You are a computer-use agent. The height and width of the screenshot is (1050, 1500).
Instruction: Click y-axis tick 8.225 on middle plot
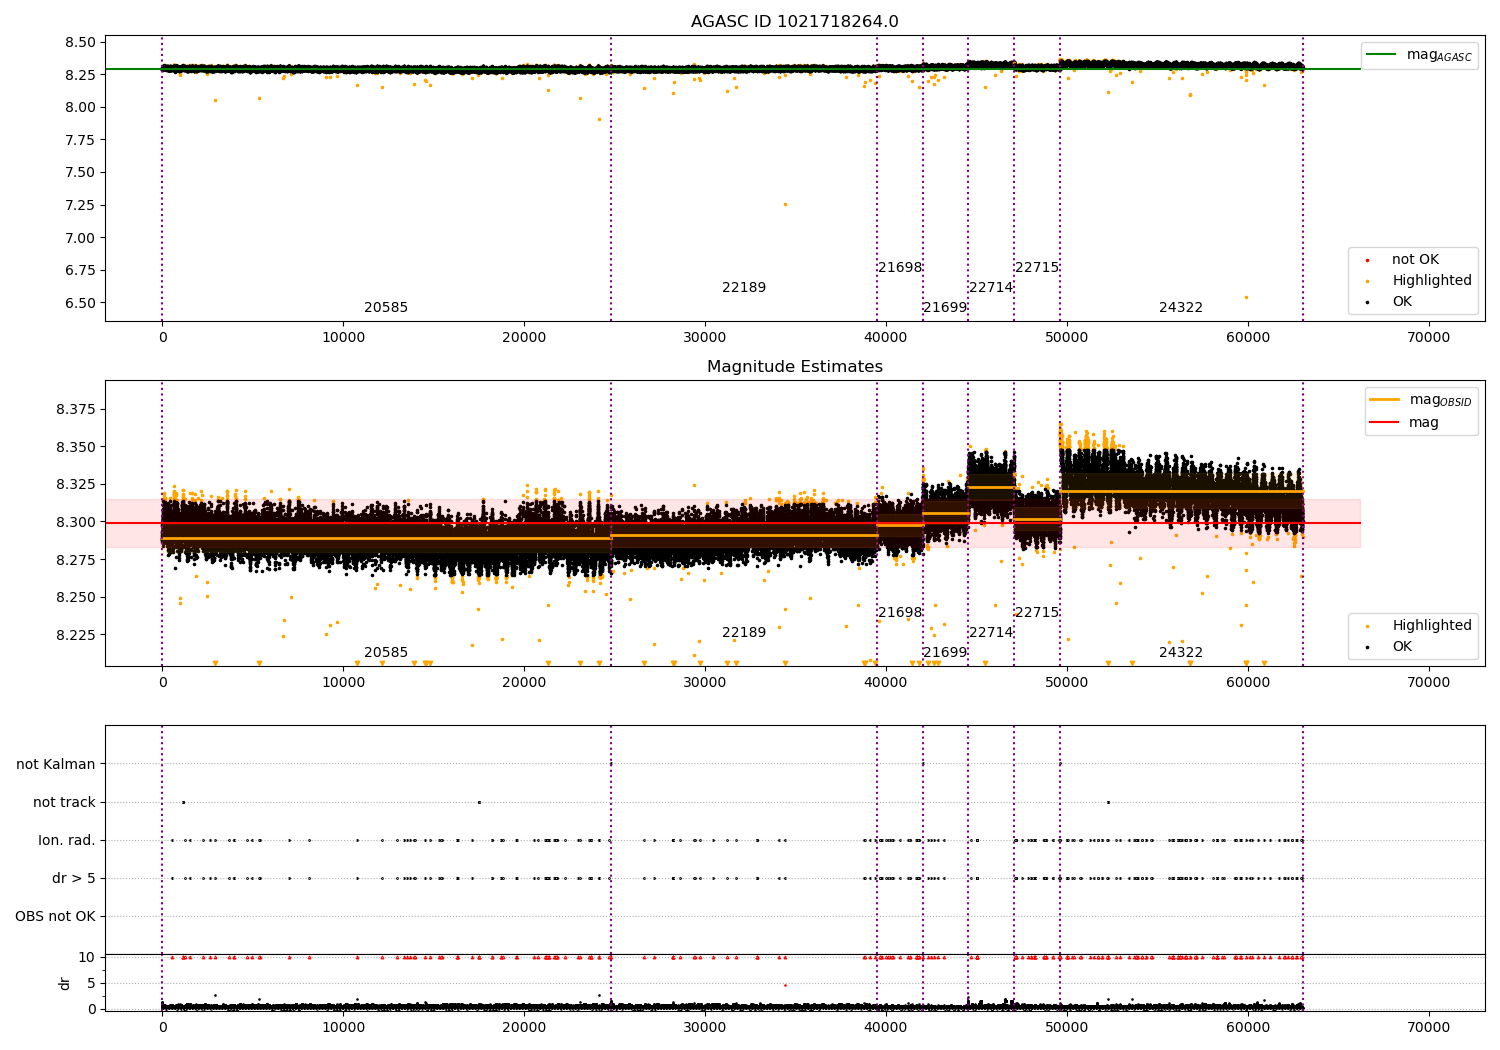coord(76,636)
